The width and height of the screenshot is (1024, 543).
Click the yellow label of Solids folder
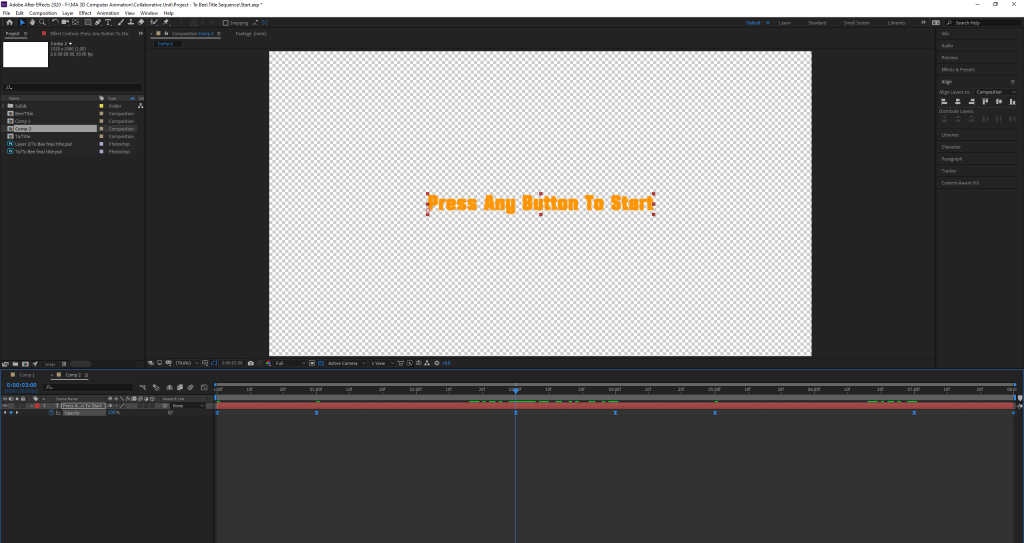coord(101,106)
